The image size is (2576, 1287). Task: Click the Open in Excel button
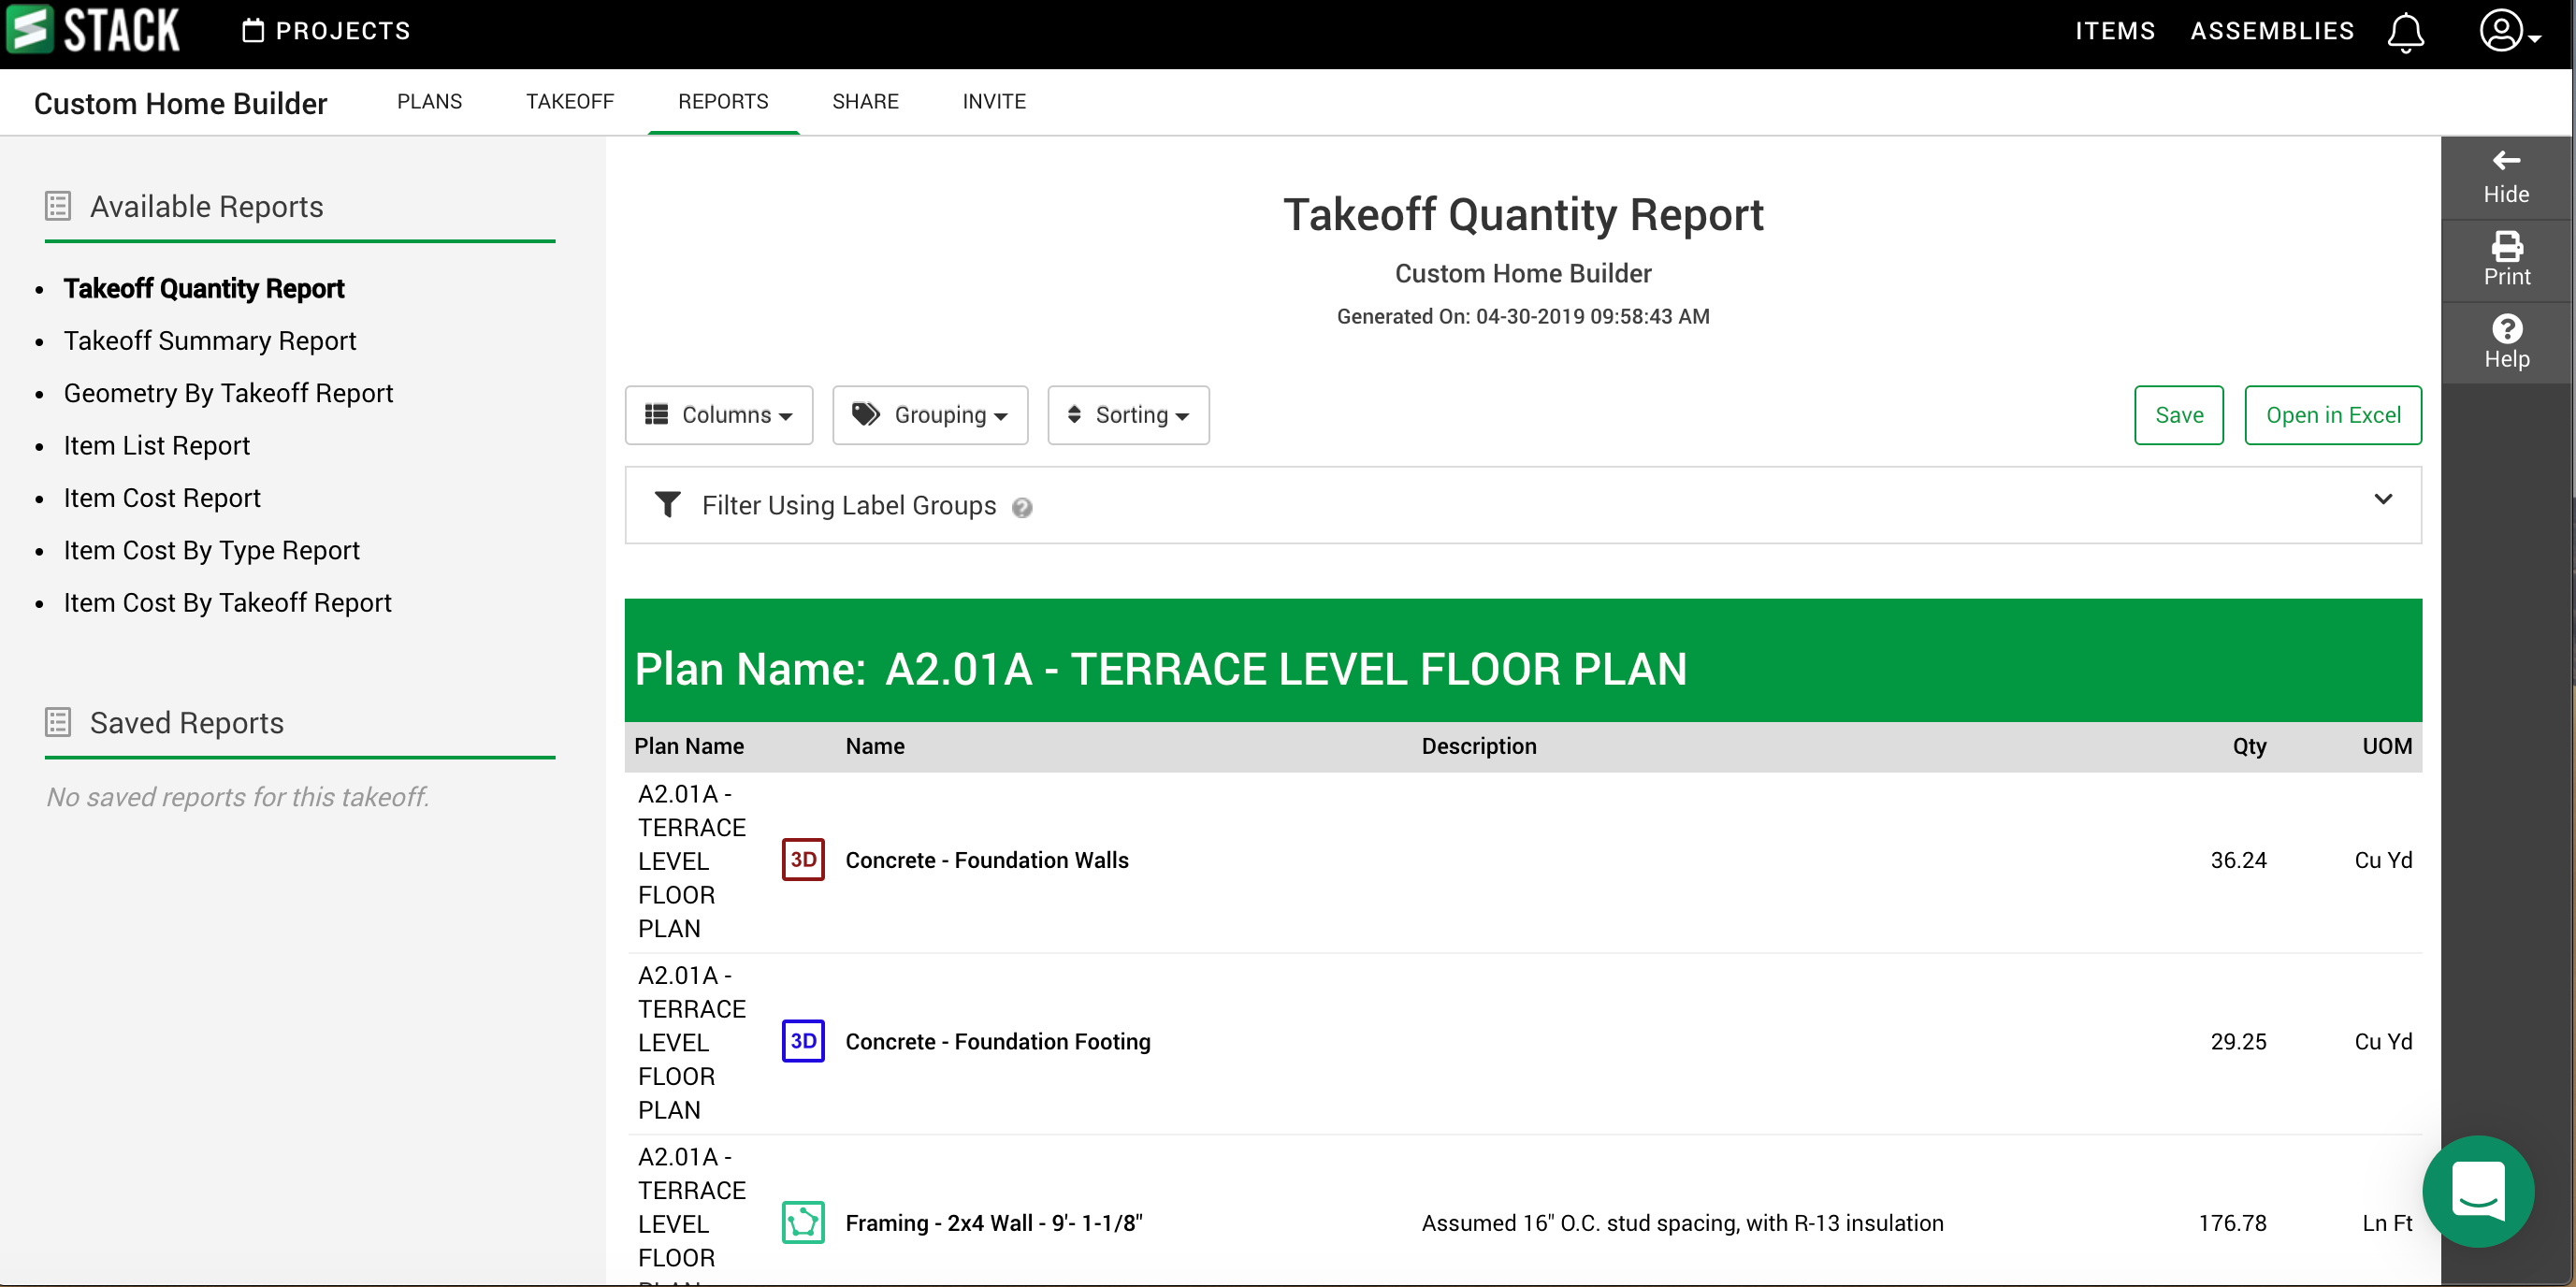pos(2332,415)
